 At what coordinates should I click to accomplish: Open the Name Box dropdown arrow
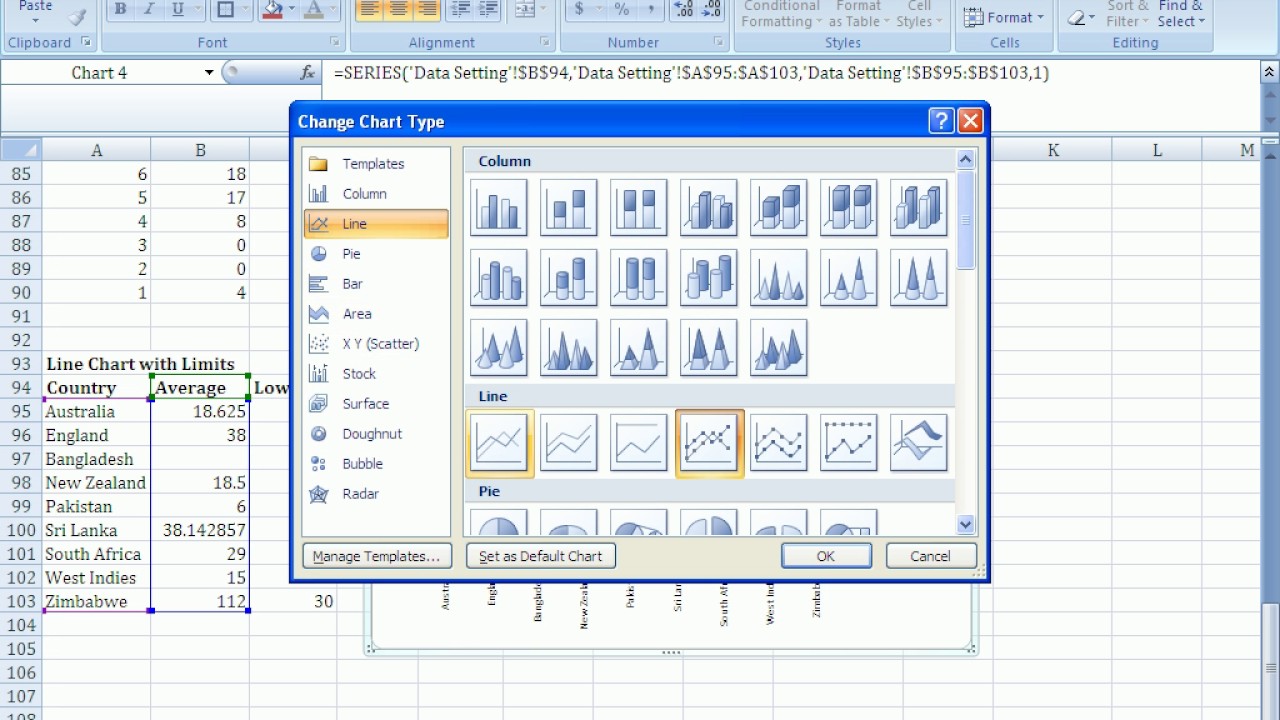209,73
